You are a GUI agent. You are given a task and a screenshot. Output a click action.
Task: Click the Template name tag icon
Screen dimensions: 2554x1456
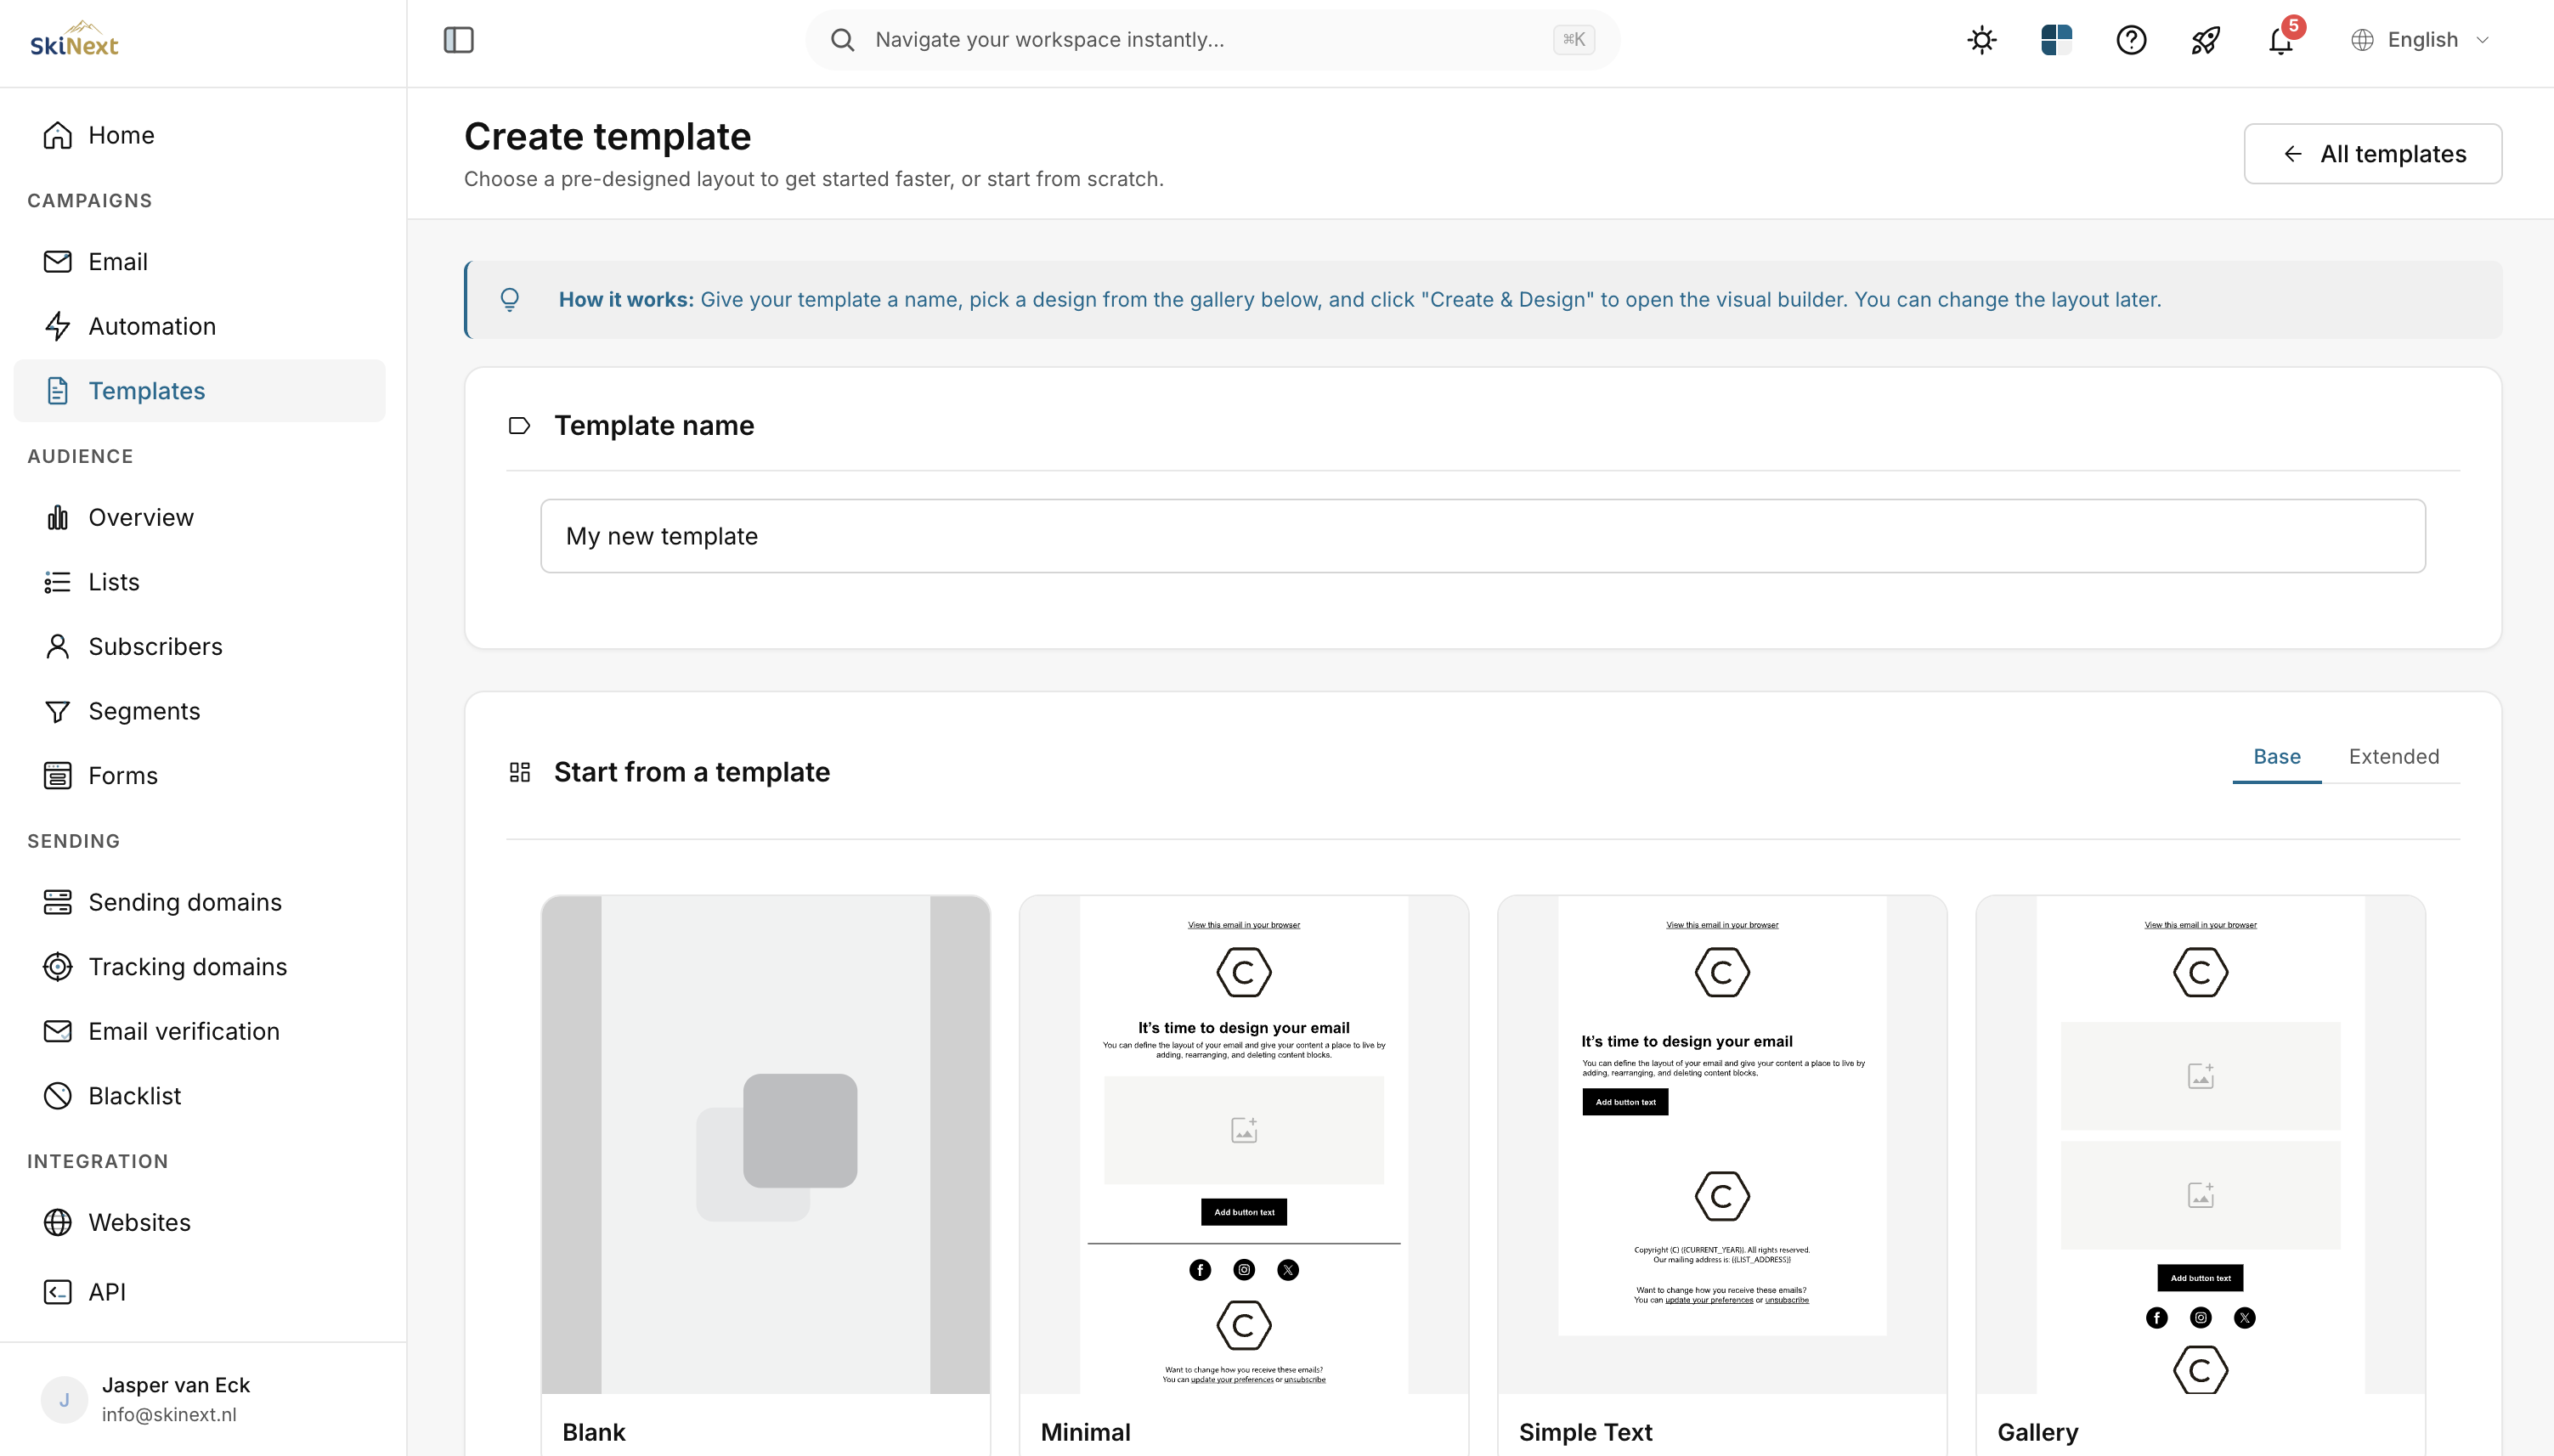click(x=519, y=425)
